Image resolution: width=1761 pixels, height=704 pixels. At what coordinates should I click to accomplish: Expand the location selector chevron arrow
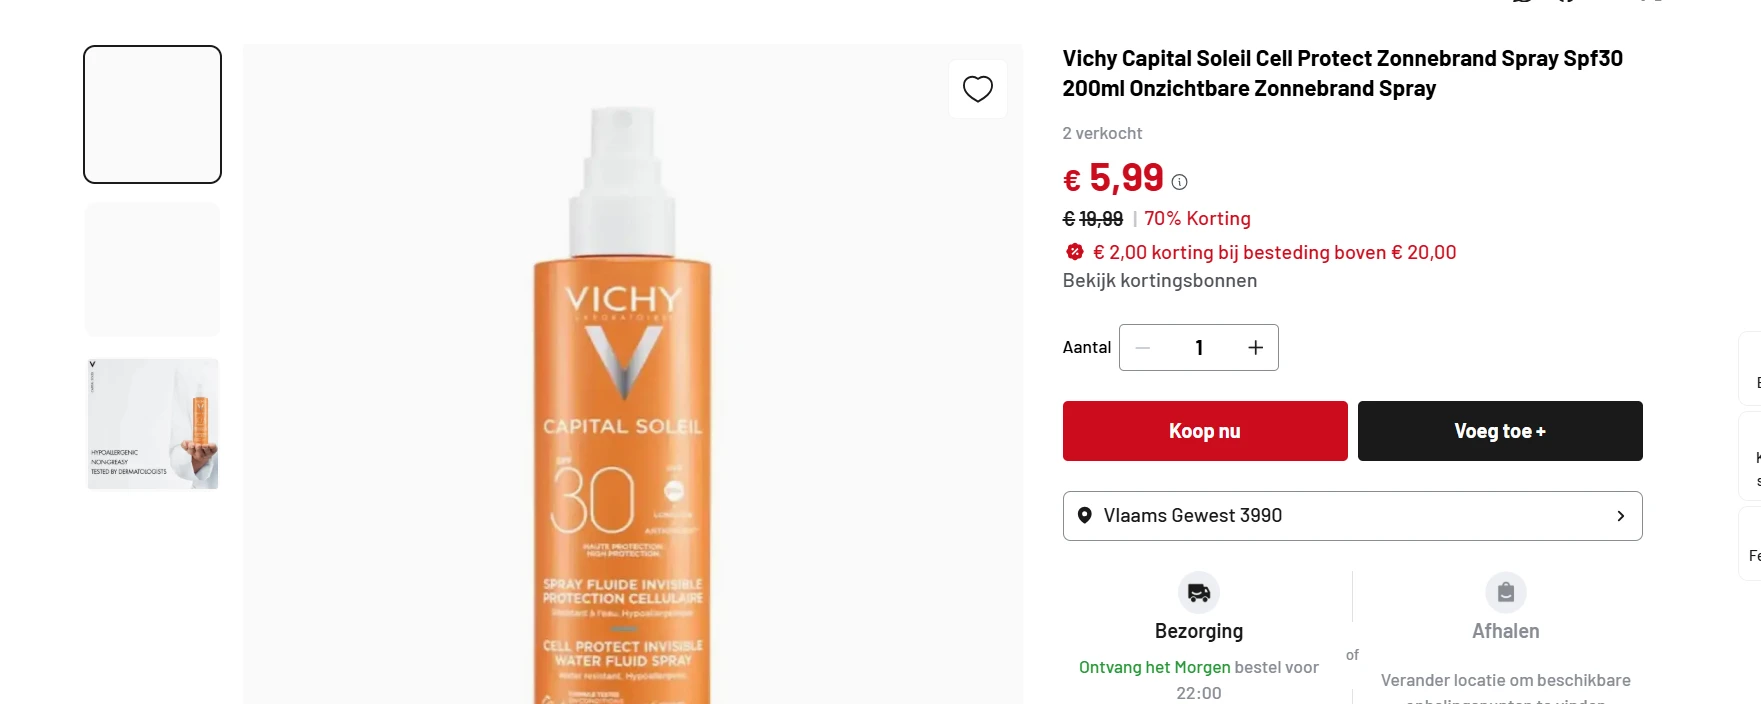click(x=1620, y=516)
